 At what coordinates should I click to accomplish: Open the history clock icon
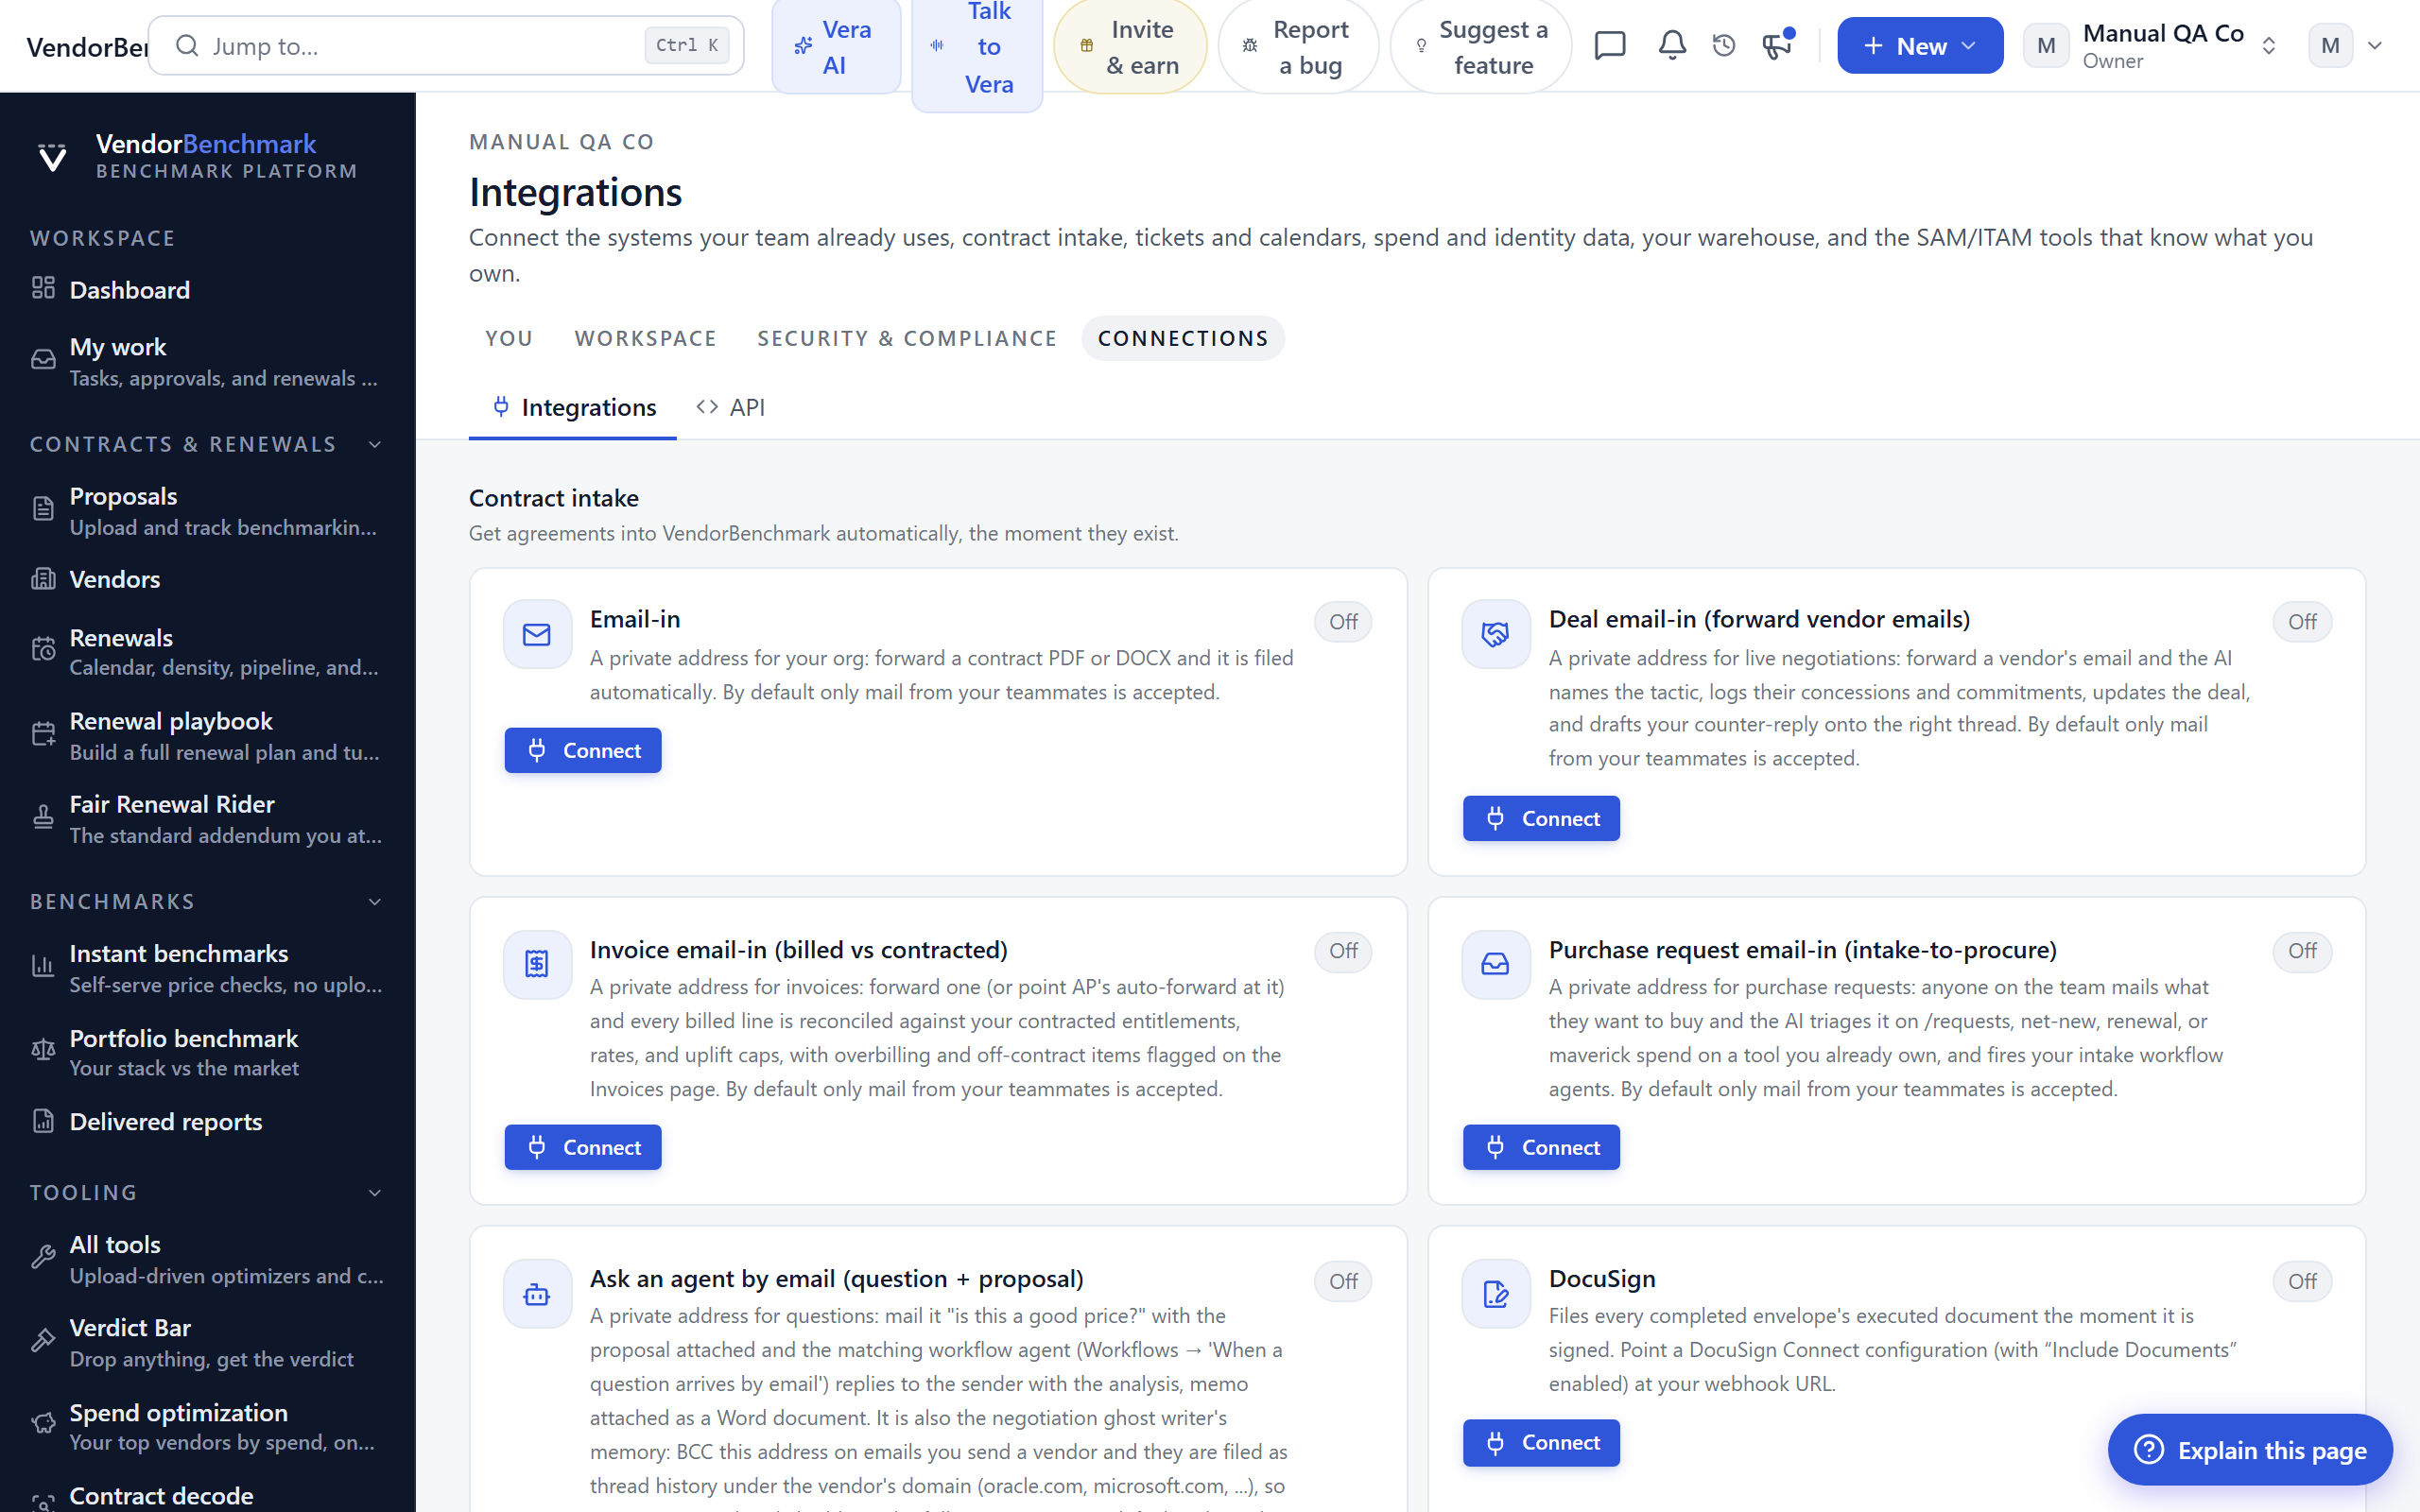[x=1724, y=45]
